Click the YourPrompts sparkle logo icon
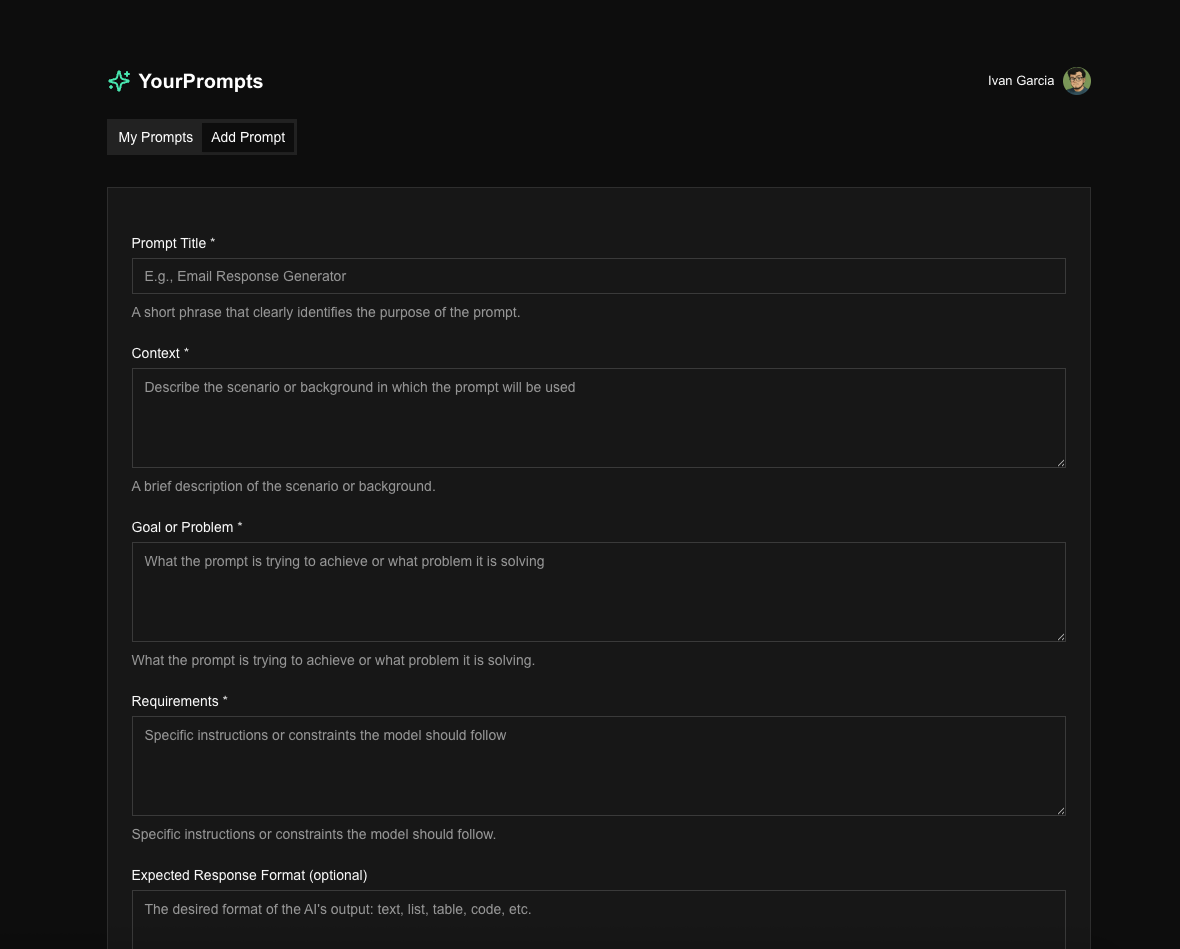Screen dimensions: 1180x949 119,81
